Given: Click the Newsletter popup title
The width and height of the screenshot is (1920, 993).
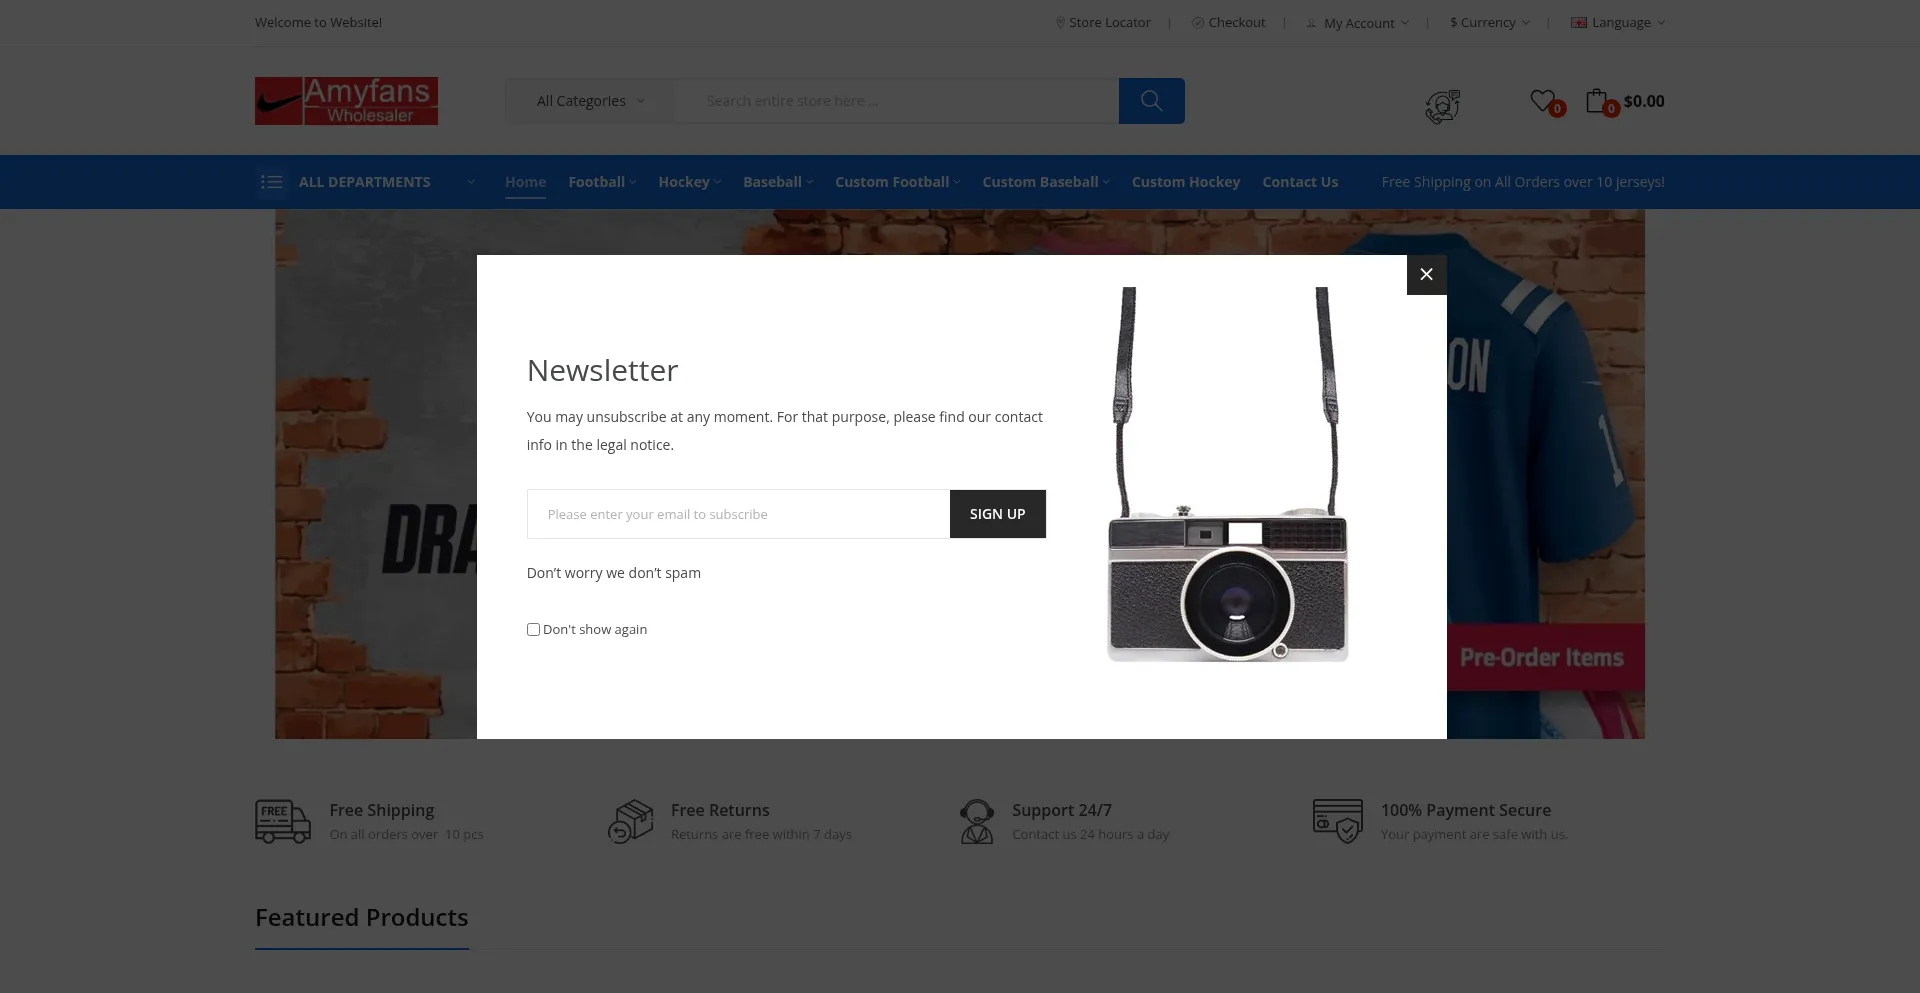Looking at the screenshot, I should 602,370.
